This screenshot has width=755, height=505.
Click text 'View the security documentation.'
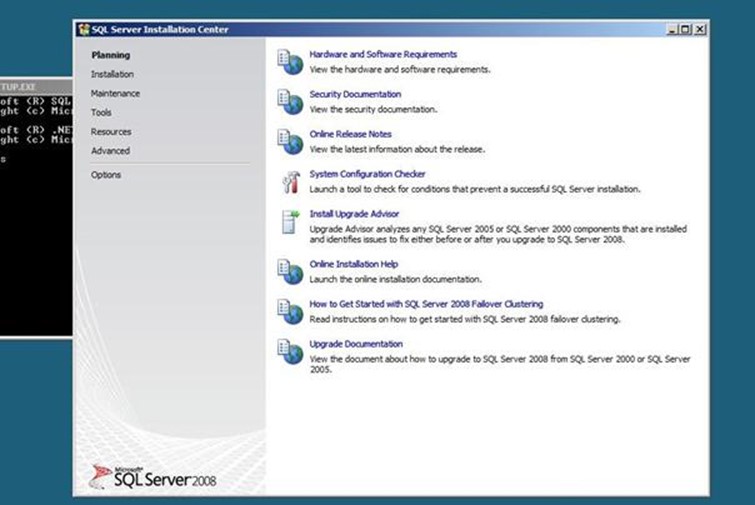tap(373, 110)
